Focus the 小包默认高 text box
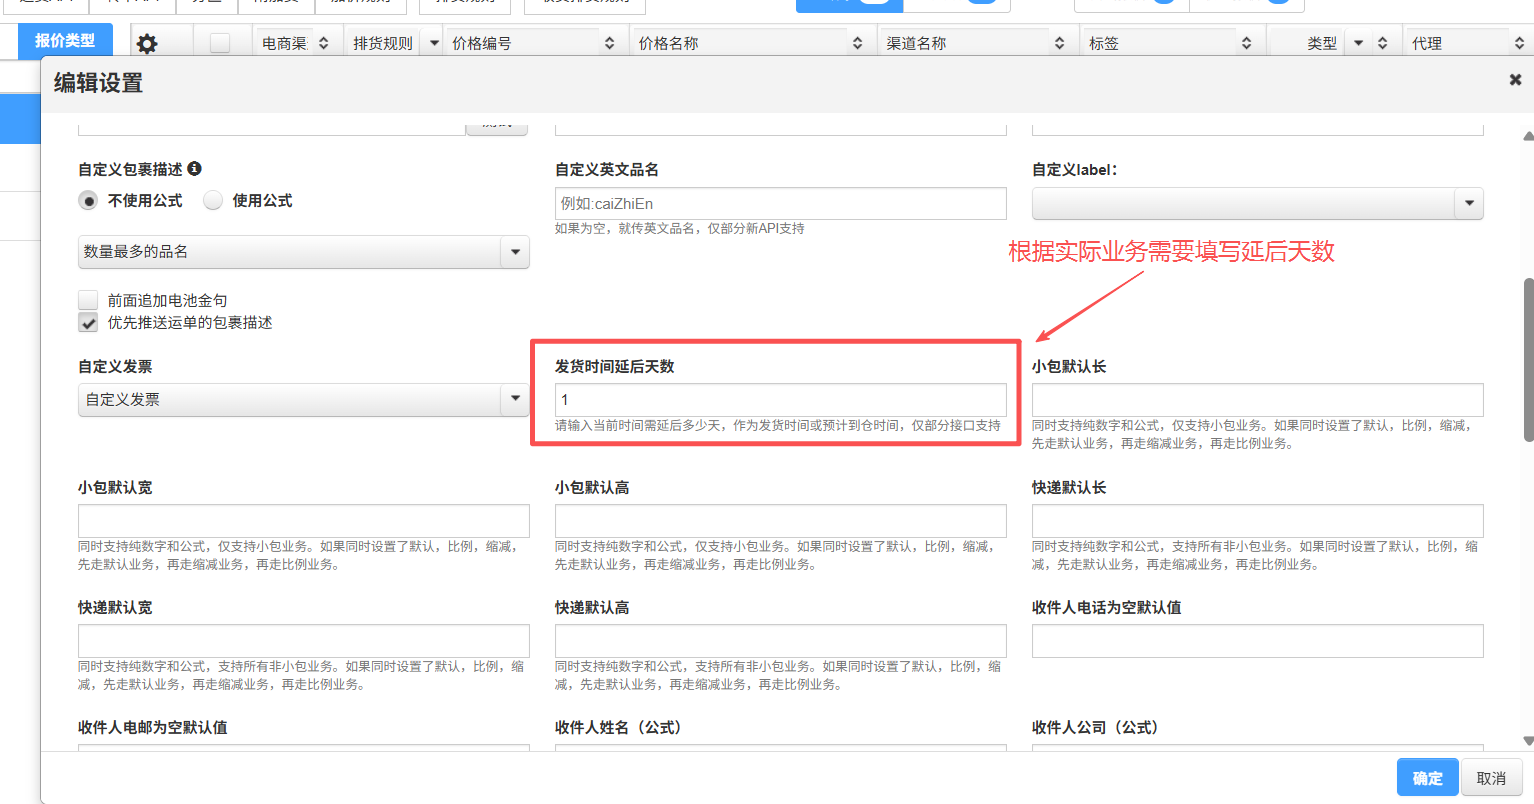 coord(781,521)
